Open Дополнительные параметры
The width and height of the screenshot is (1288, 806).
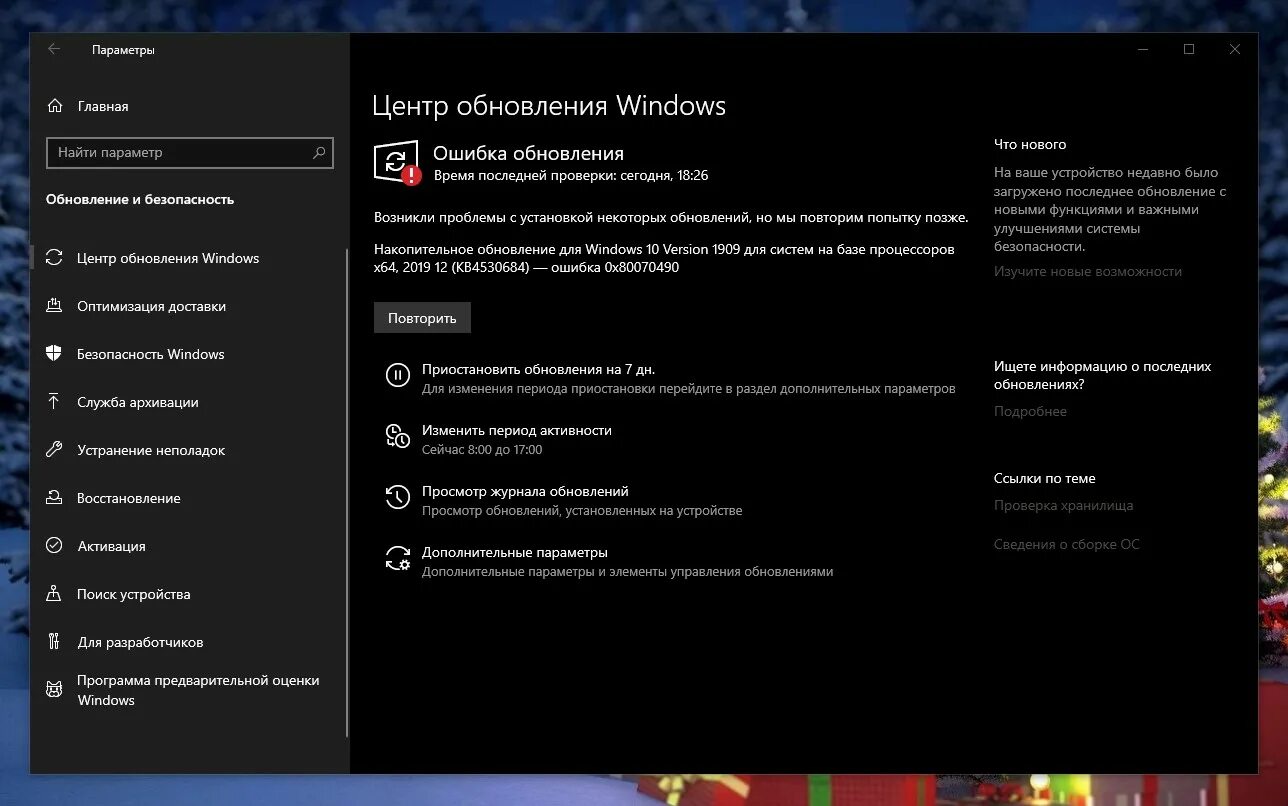[514, 552]
